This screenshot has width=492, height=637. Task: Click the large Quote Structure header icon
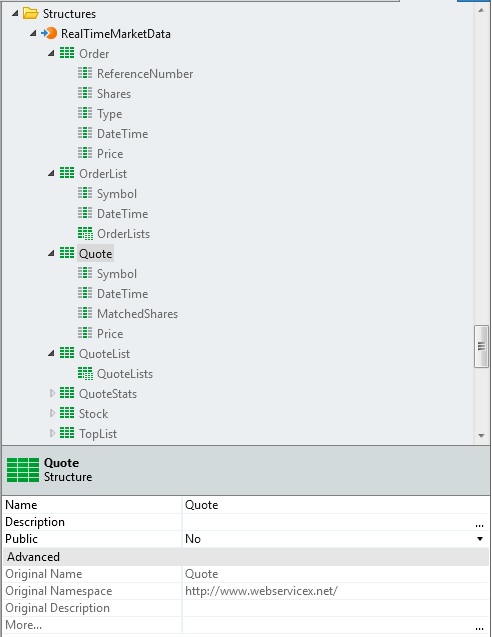coord(23,470)
